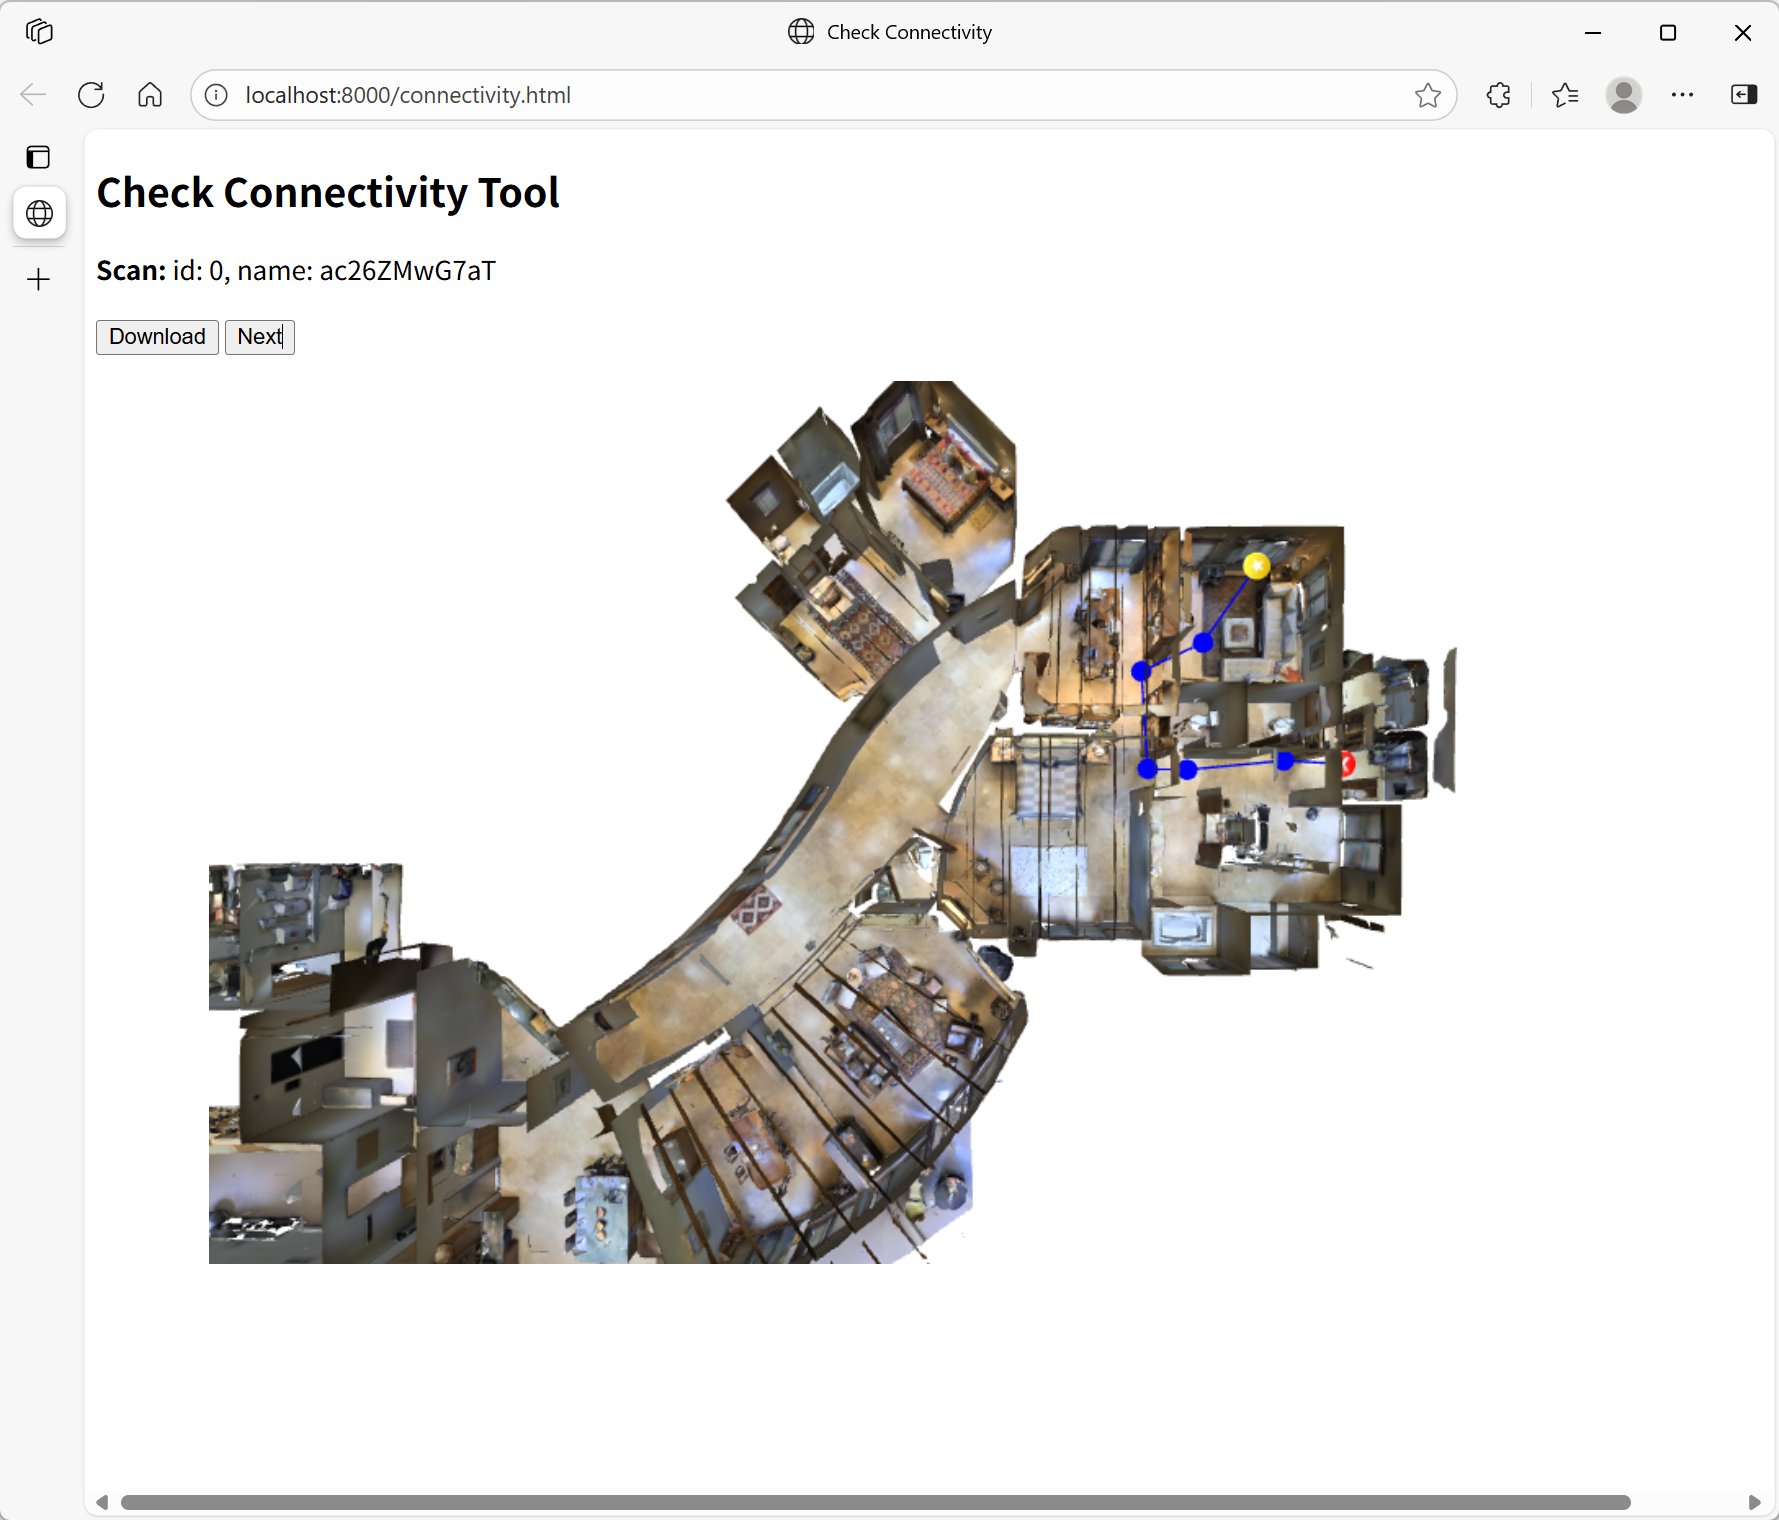Image resolution: width=1779 pixels, height=1520 pixels.
Task: Click the yellow waypoint node on the map
Action: pos(1256,566)
